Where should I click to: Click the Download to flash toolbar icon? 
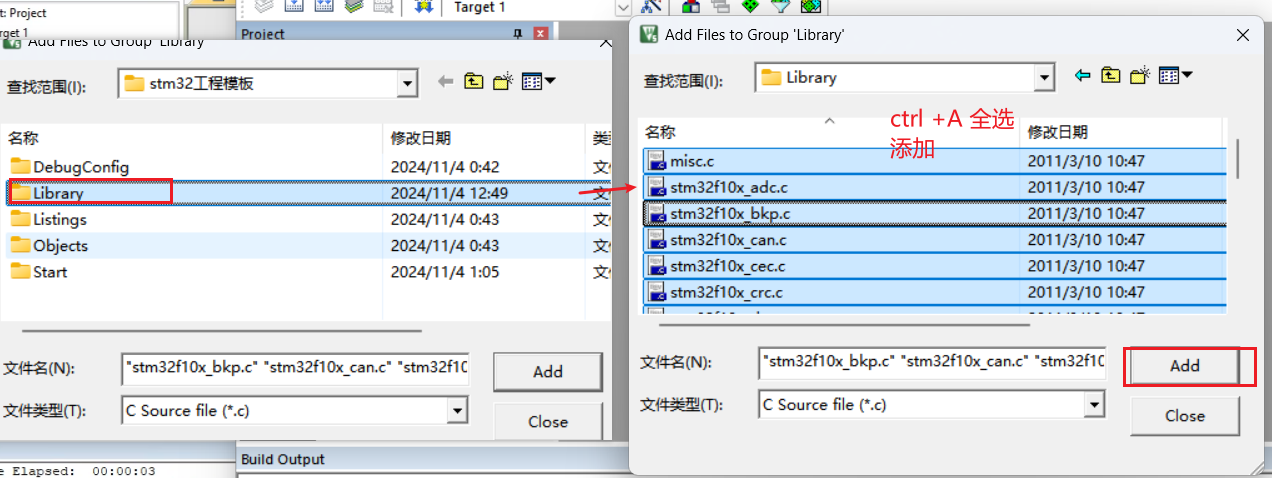click(423, 6)
